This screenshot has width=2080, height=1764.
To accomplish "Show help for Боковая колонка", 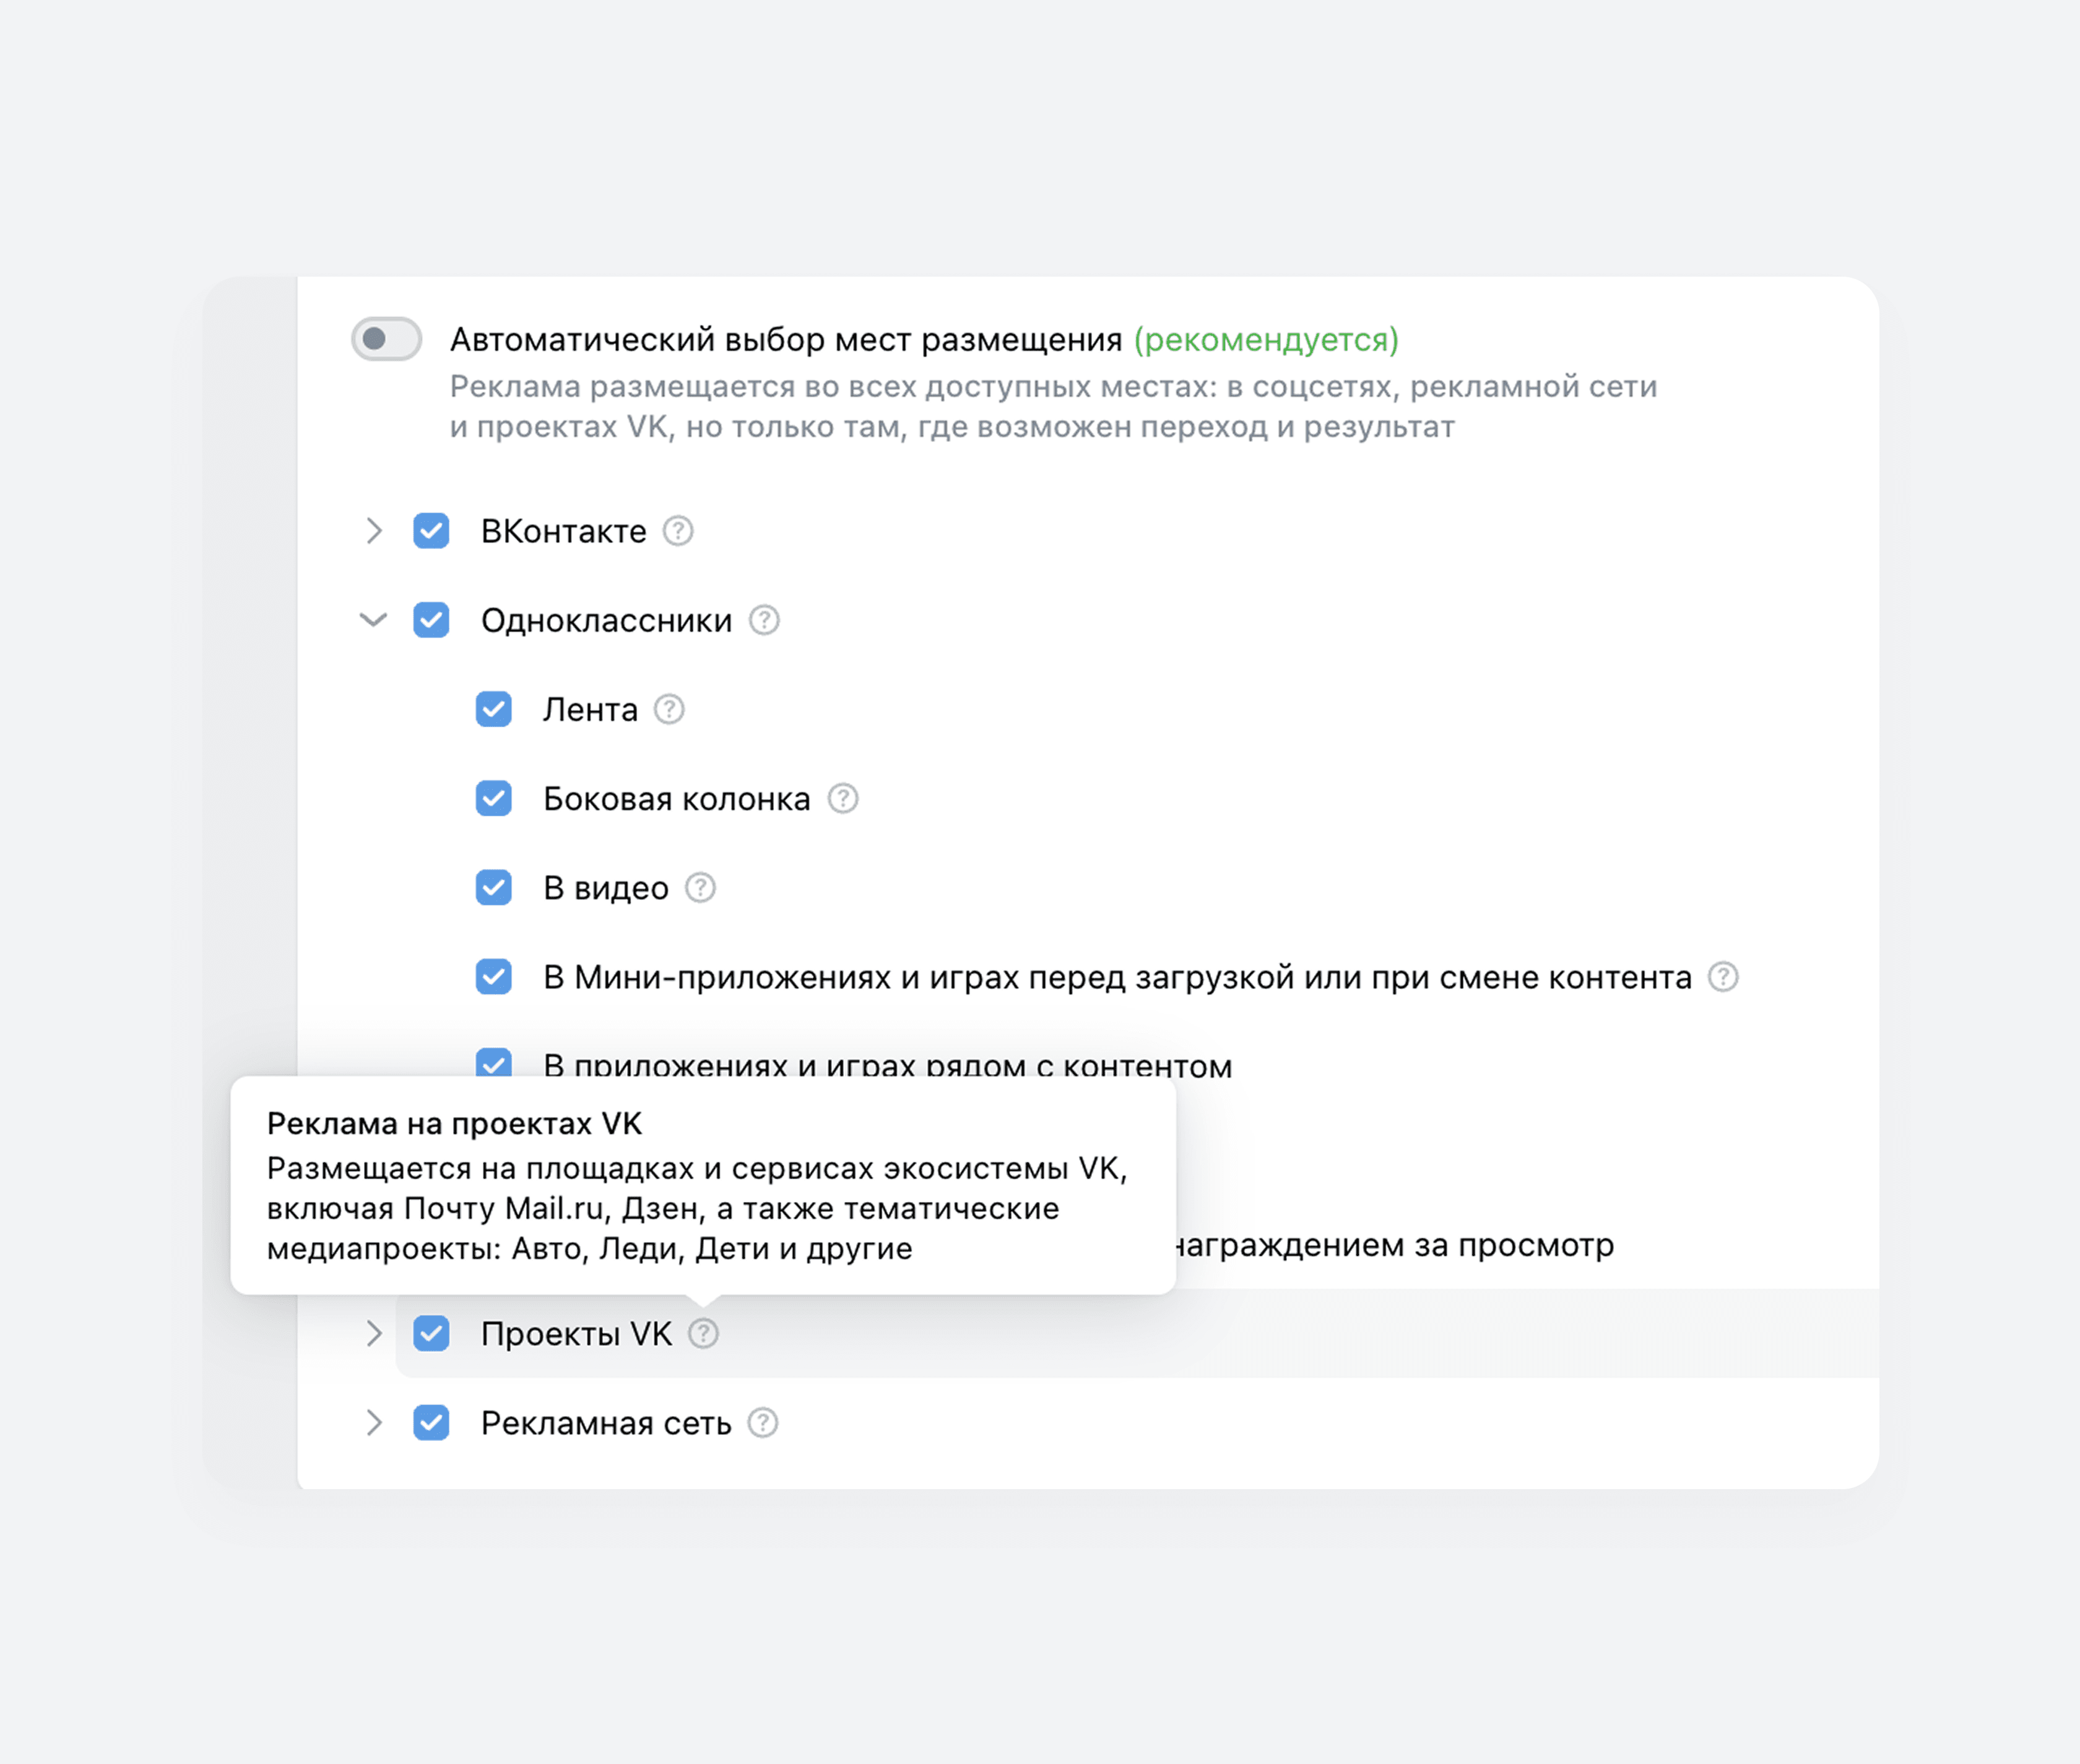I will click(843, 798).
